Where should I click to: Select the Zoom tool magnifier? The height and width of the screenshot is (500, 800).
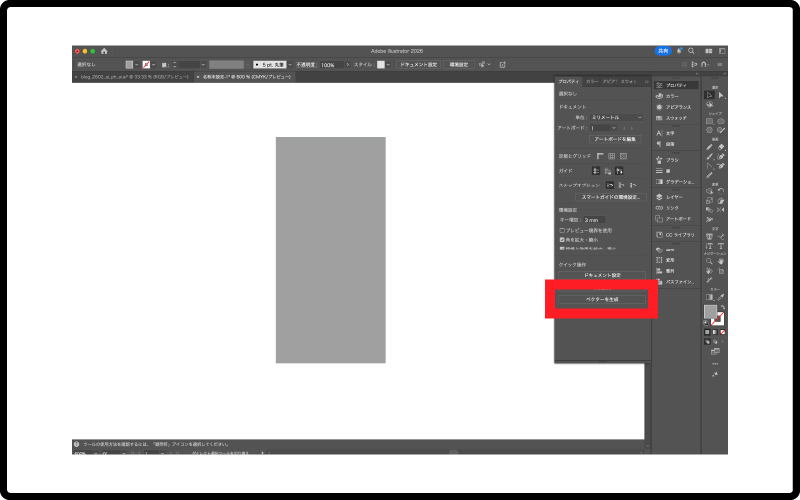[709, 261]
